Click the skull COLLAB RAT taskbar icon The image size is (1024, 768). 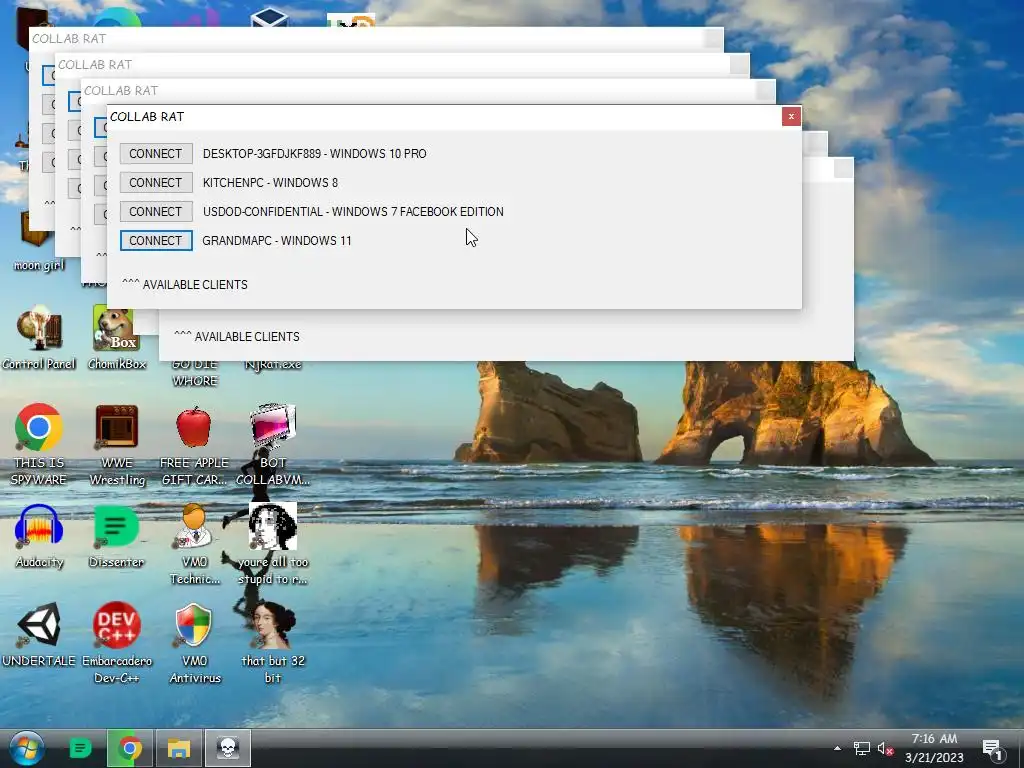click(x=228, y=748)
